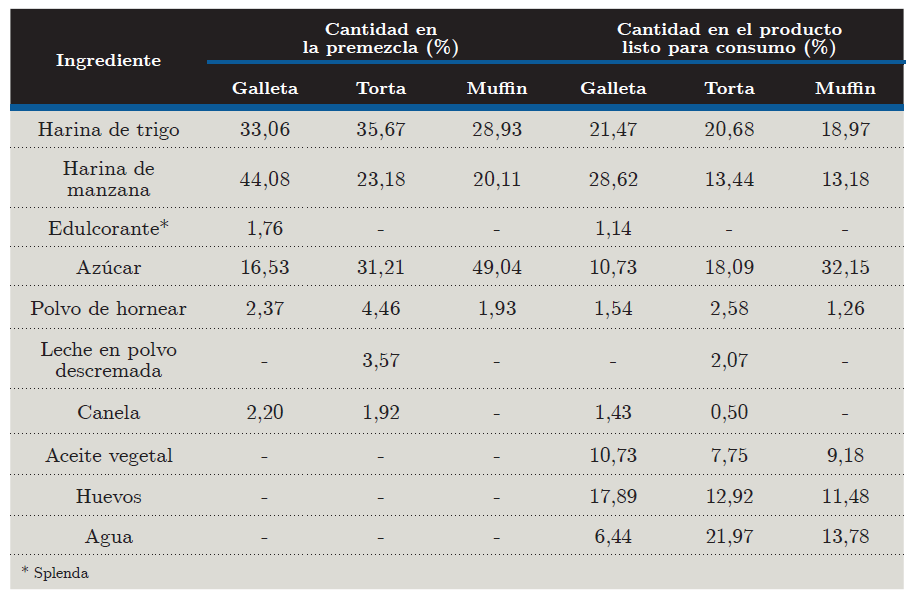The image size is (912, 597).
Task: Click the "Ingrediente" column header
Action: [108, 61]
